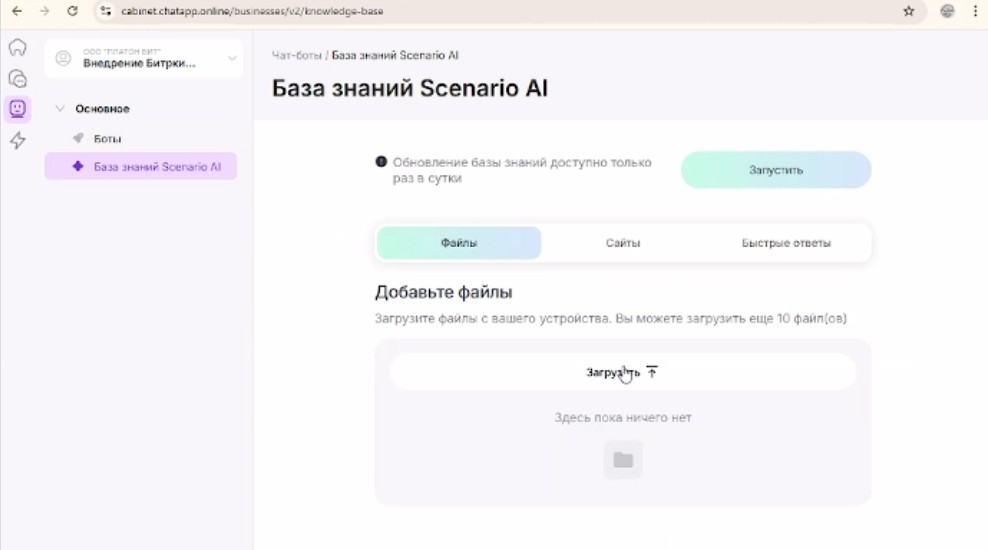Go forward in browser history
Image resolution: width=988 pixels, height=550 pixels.
(44, 11)
